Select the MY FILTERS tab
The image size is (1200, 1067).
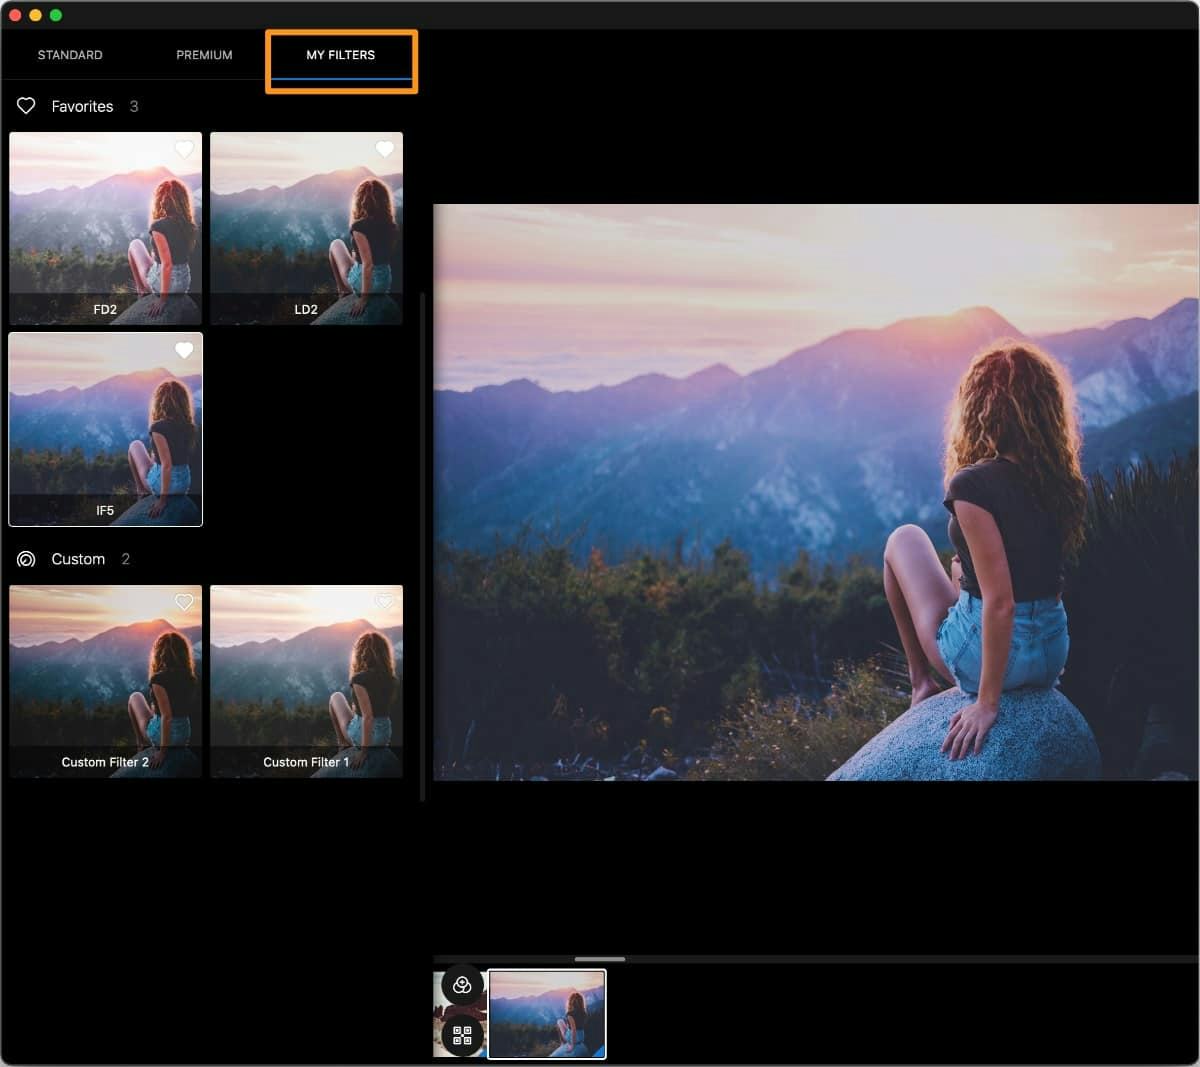(x=340, y=55)
